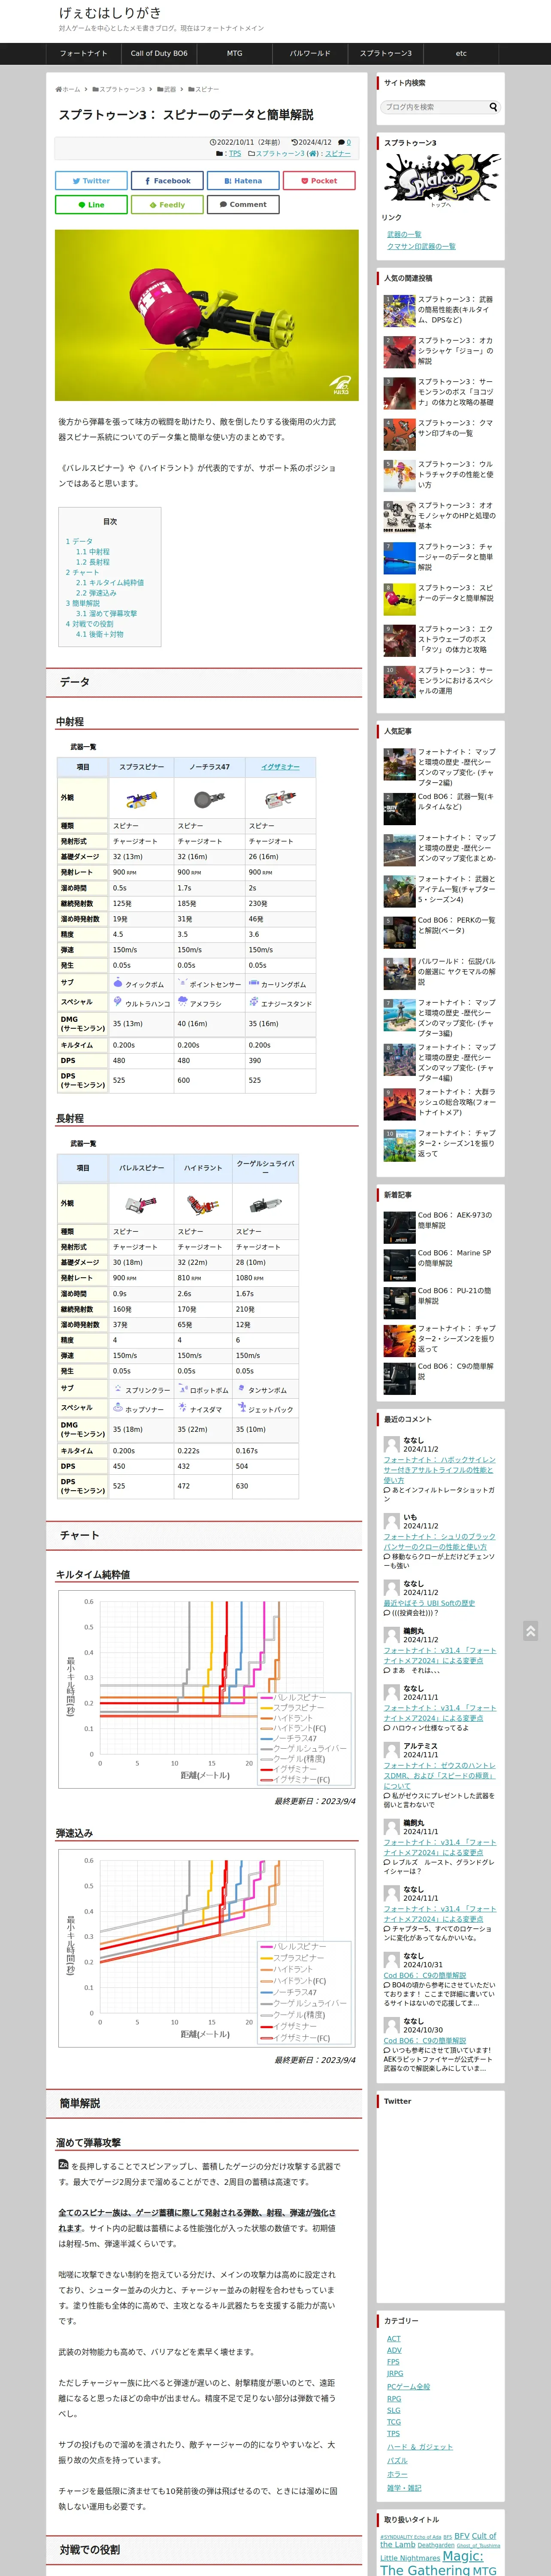
Task: Jump to comments with Comment button
Action: [243, 205]
